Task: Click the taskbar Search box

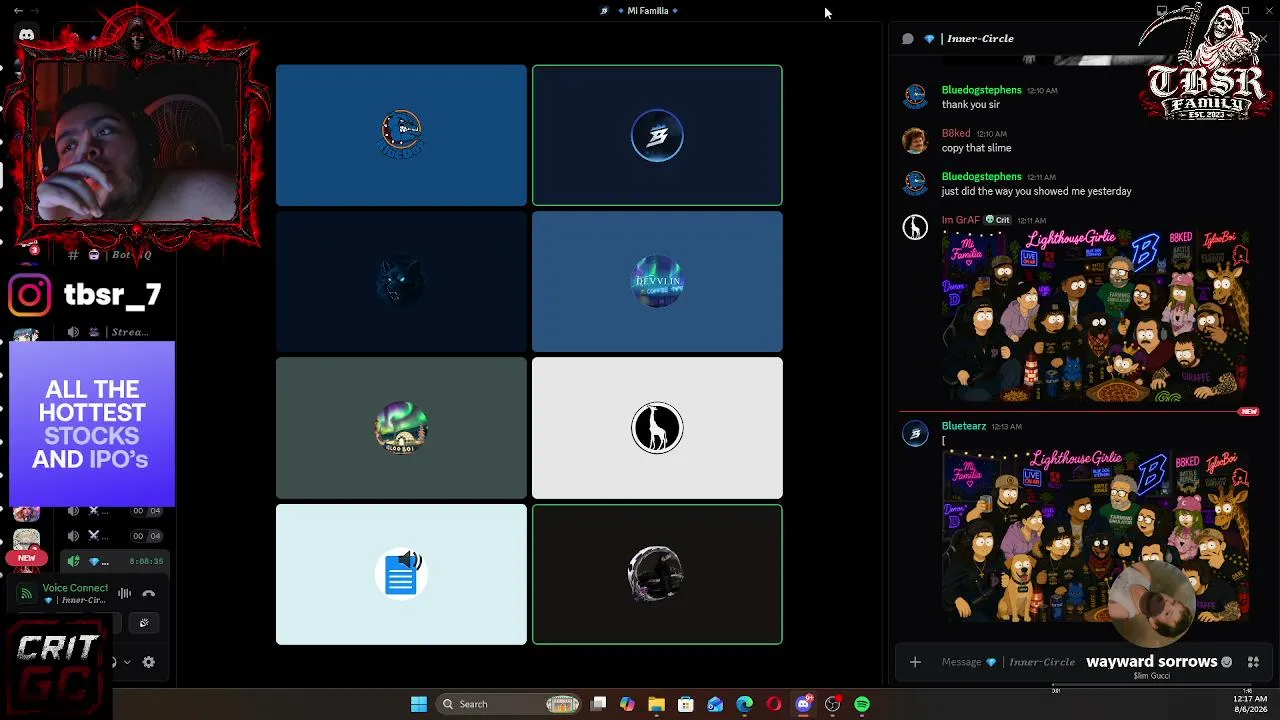Action: [x=511, y=704]
